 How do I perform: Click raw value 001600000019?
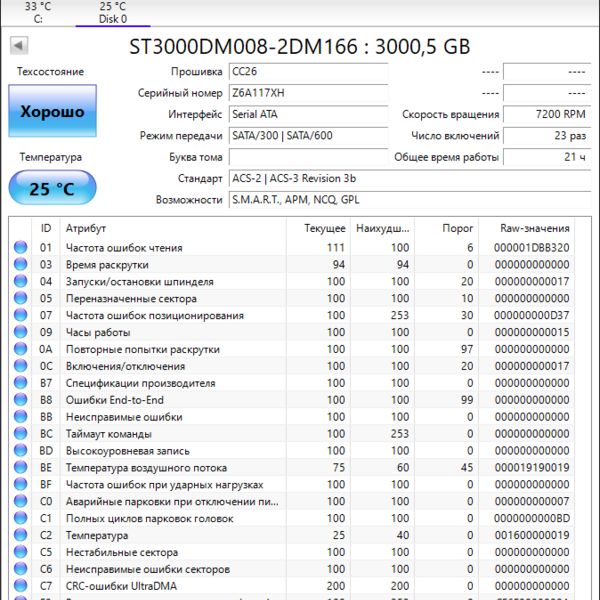(x=532, y=535)
